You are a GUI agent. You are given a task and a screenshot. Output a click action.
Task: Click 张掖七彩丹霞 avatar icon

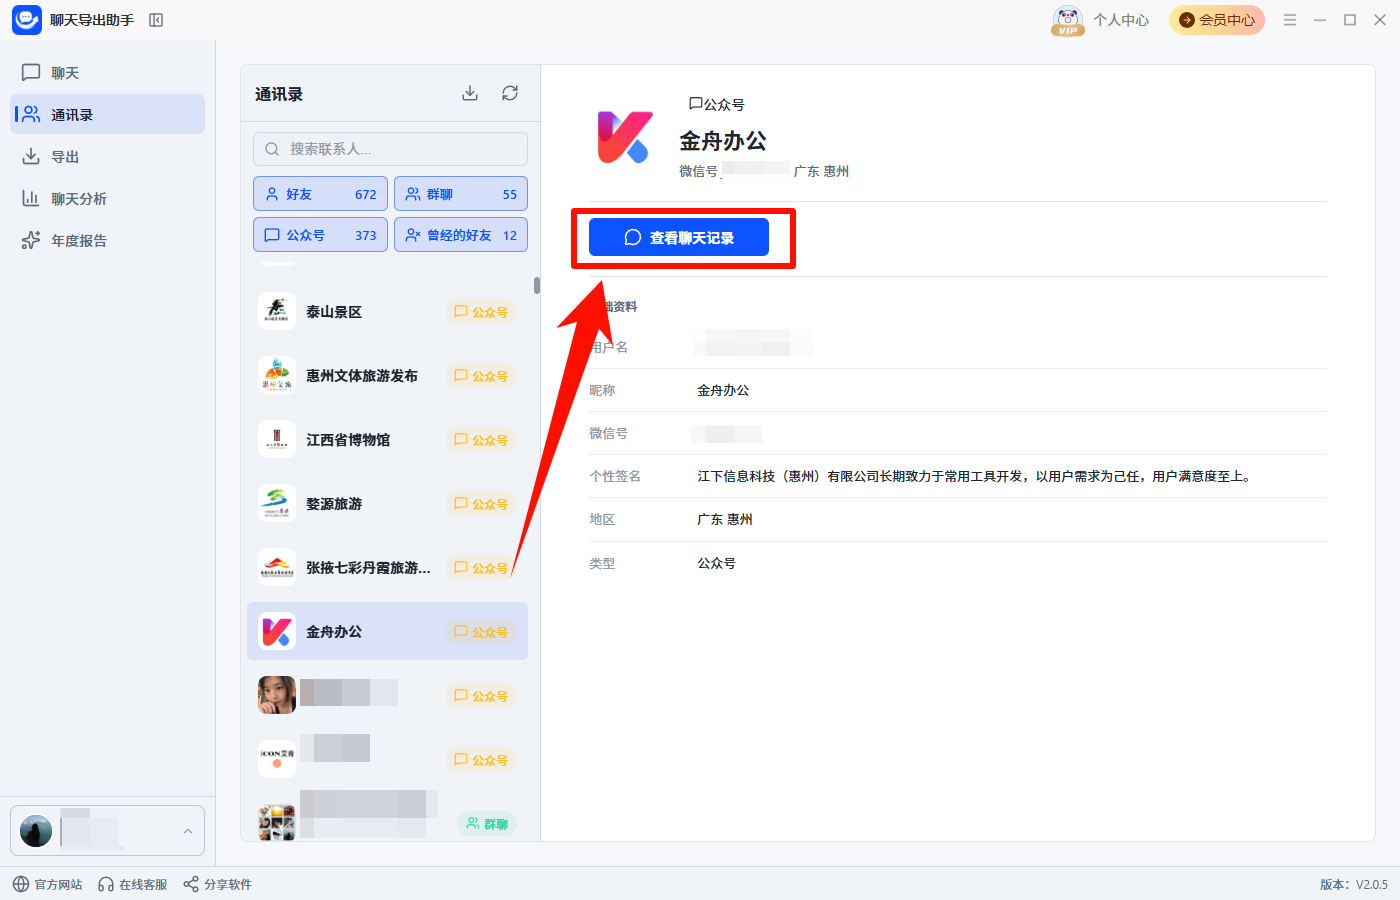click(277, 567)
